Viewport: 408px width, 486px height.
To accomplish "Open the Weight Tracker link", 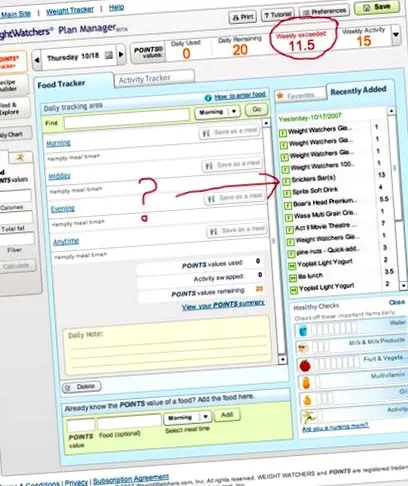I will (x=70, y=11).
